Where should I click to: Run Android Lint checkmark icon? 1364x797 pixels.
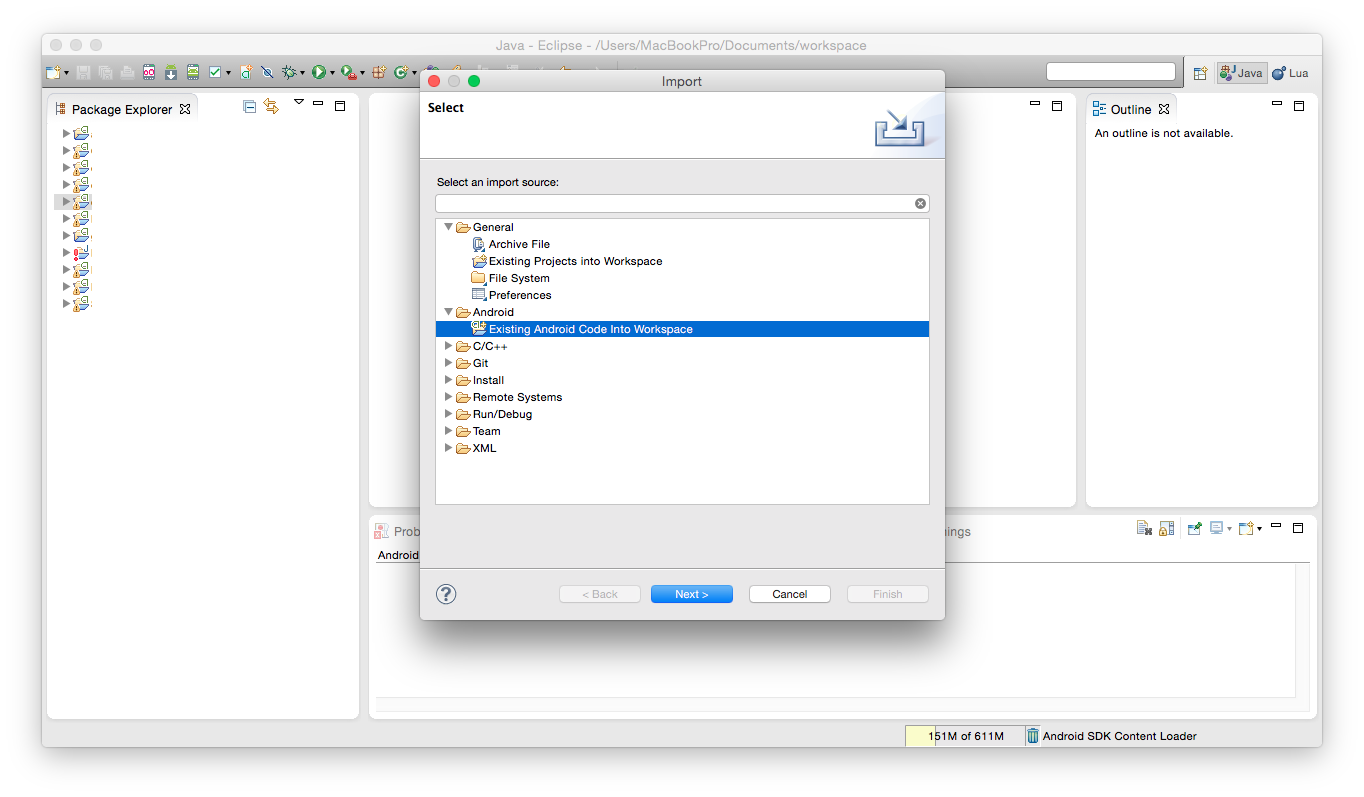(x=215, y=73)
